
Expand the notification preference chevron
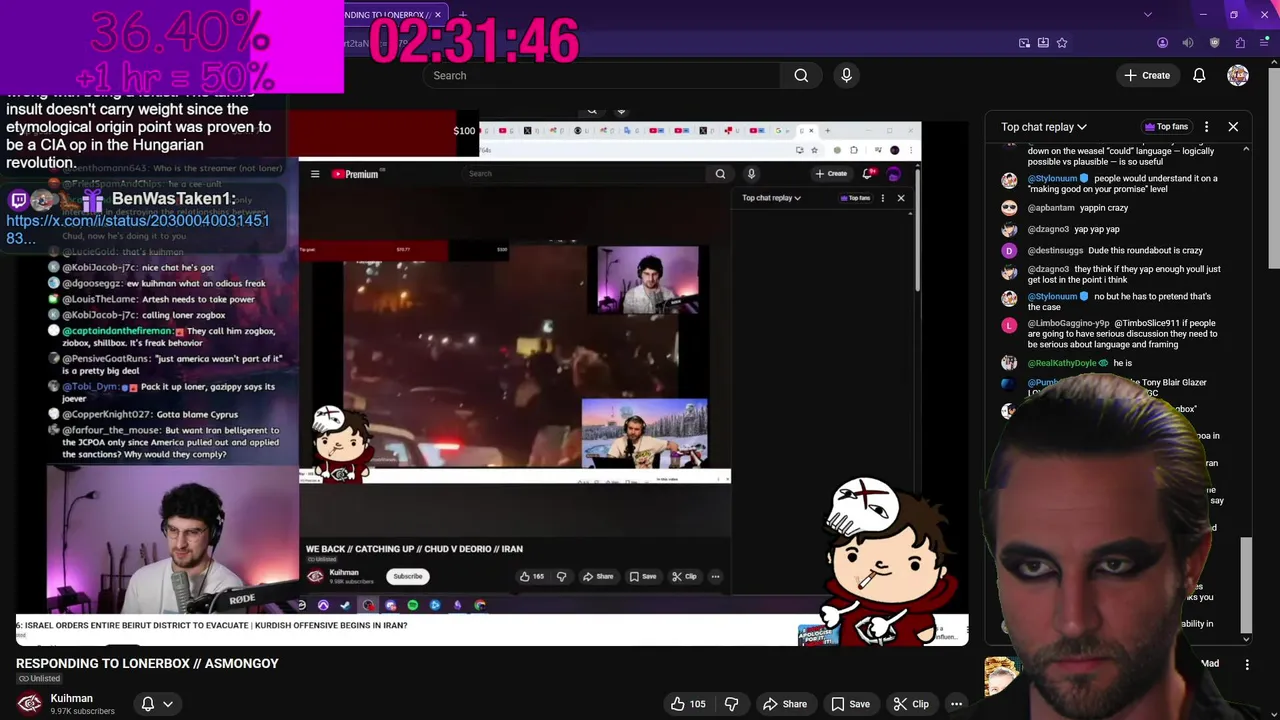pos(168,704)
